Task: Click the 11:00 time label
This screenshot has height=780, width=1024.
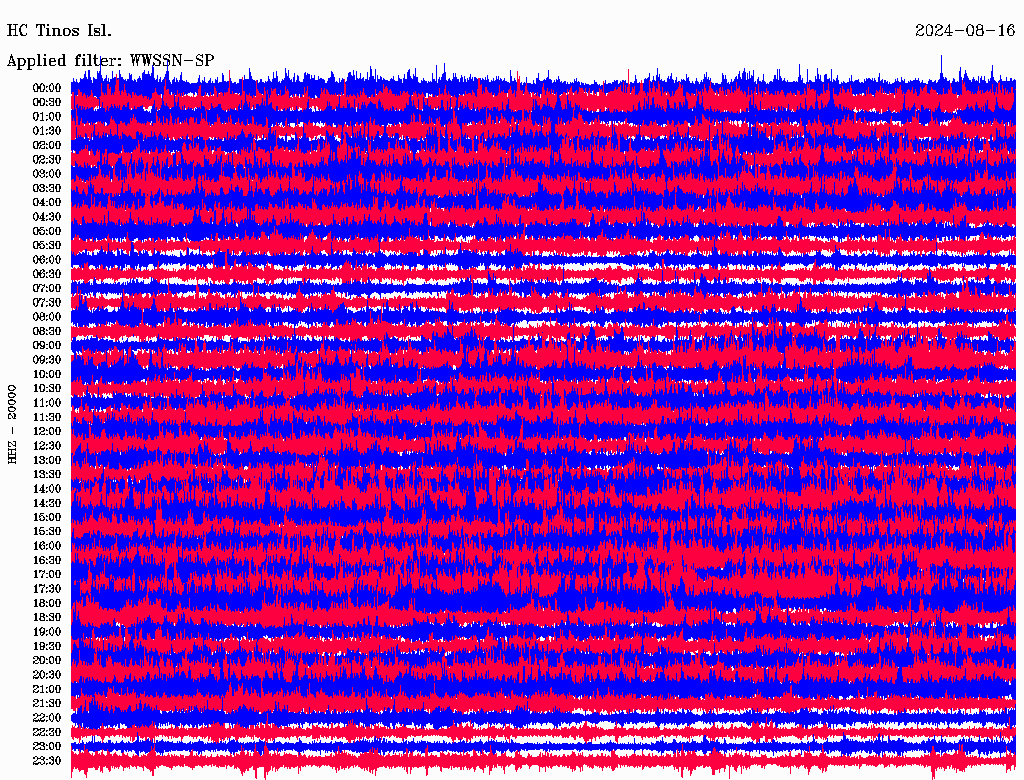Action: (47, 403)
